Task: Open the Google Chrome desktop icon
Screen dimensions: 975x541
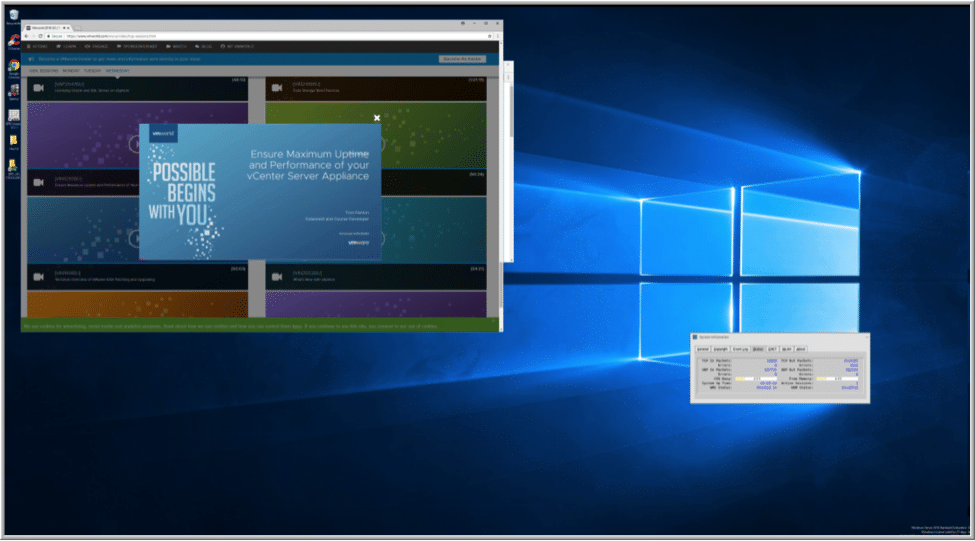Action: pos(14,68)
